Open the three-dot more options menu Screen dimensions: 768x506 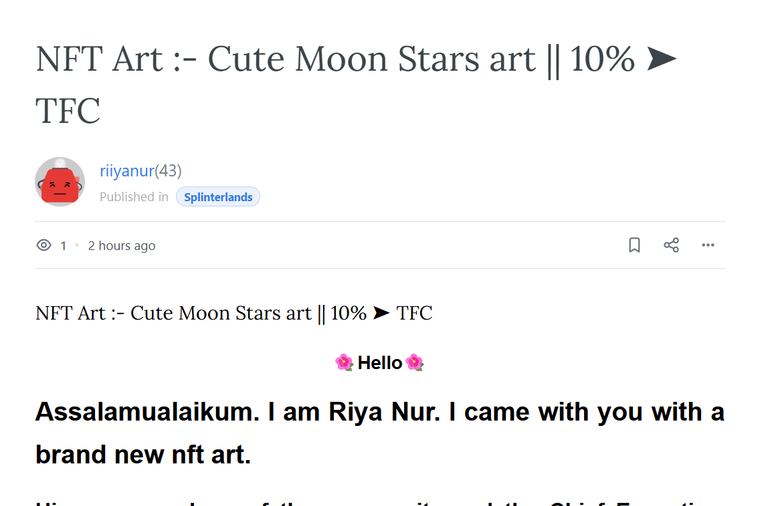[708, 245]
